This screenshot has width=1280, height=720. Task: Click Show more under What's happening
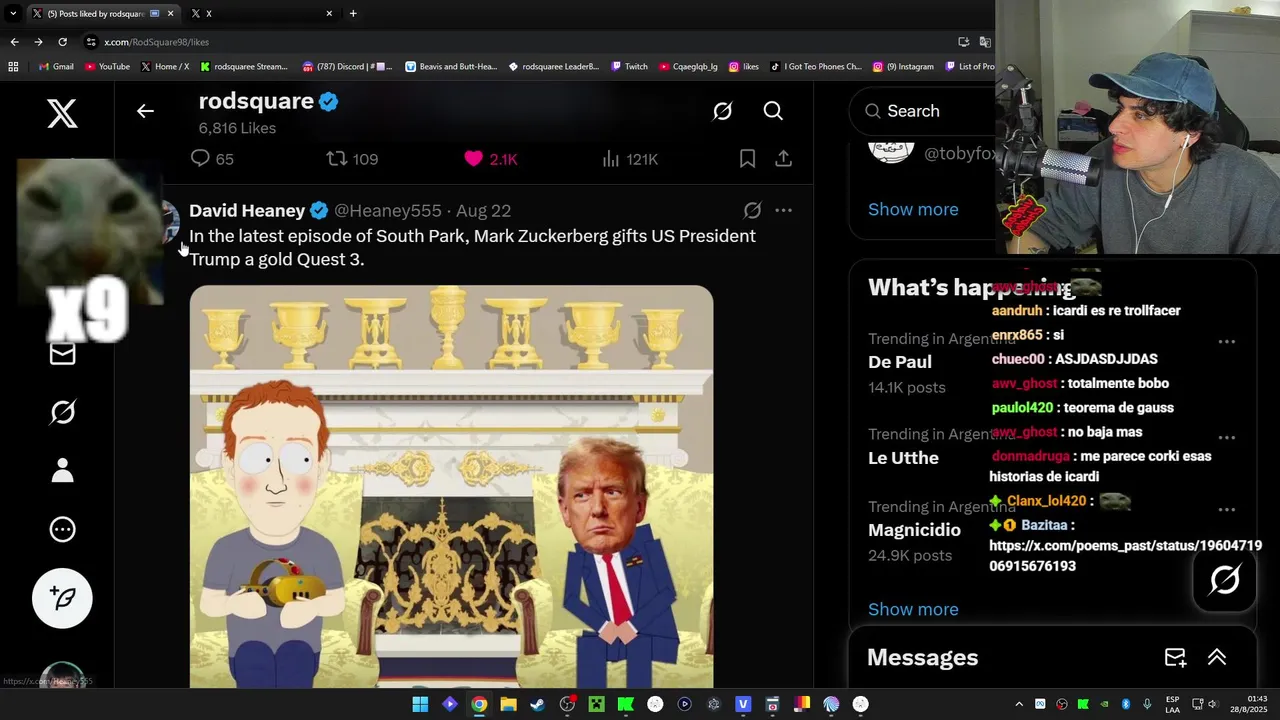pyautogui.click(x=913, y=609)
